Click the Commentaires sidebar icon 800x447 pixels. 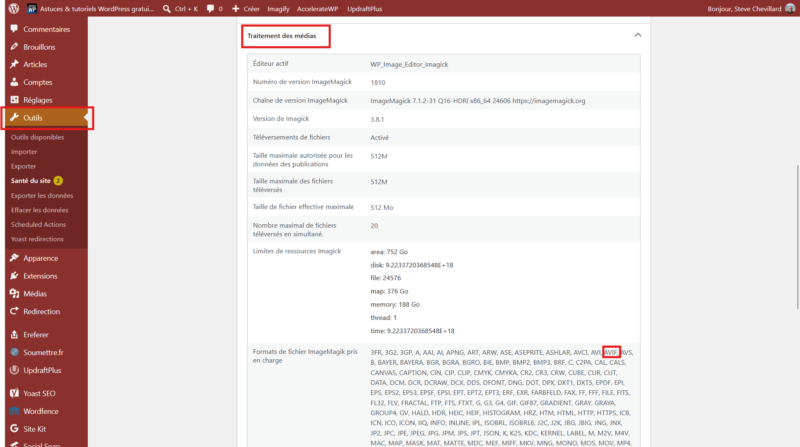click(x=14, y=29)
